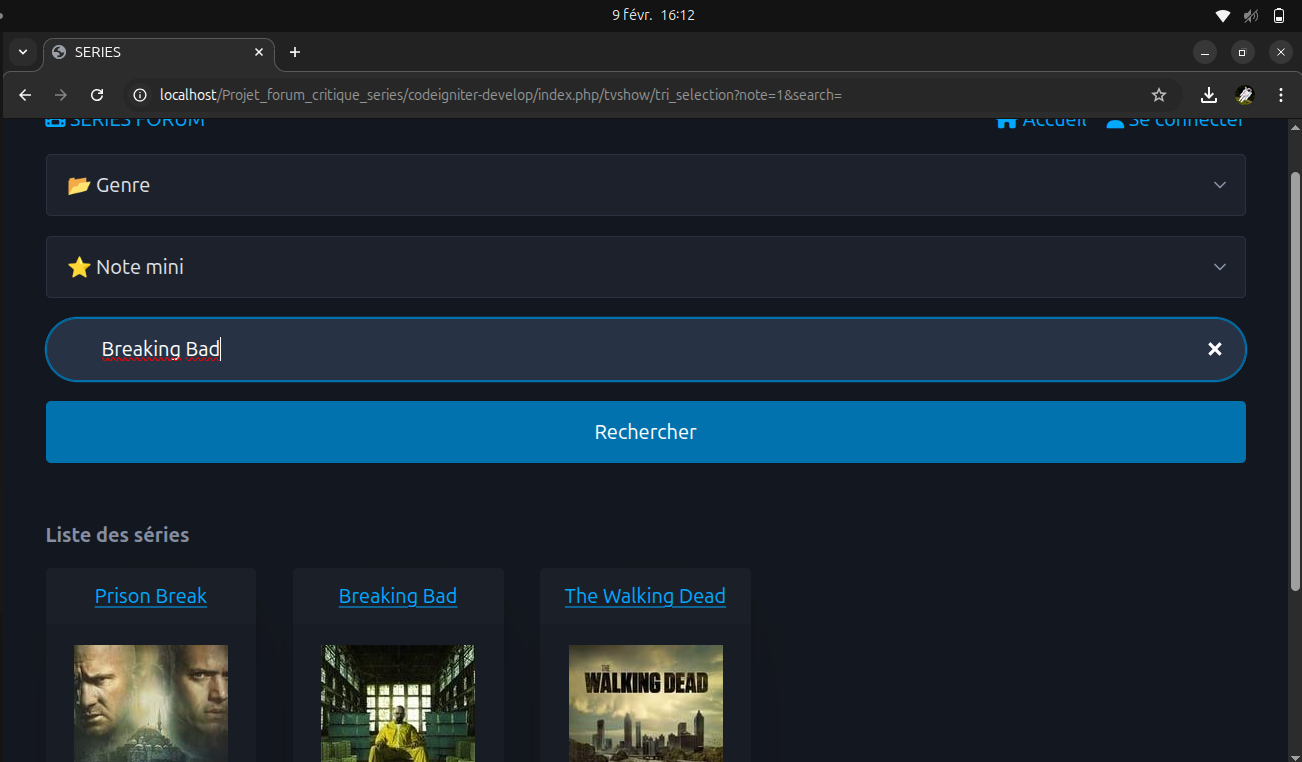Image resolution: width=1302 pixels, height=762 pixels.
Task: Expand the Note mini dropdown
Action: point(645,267)
